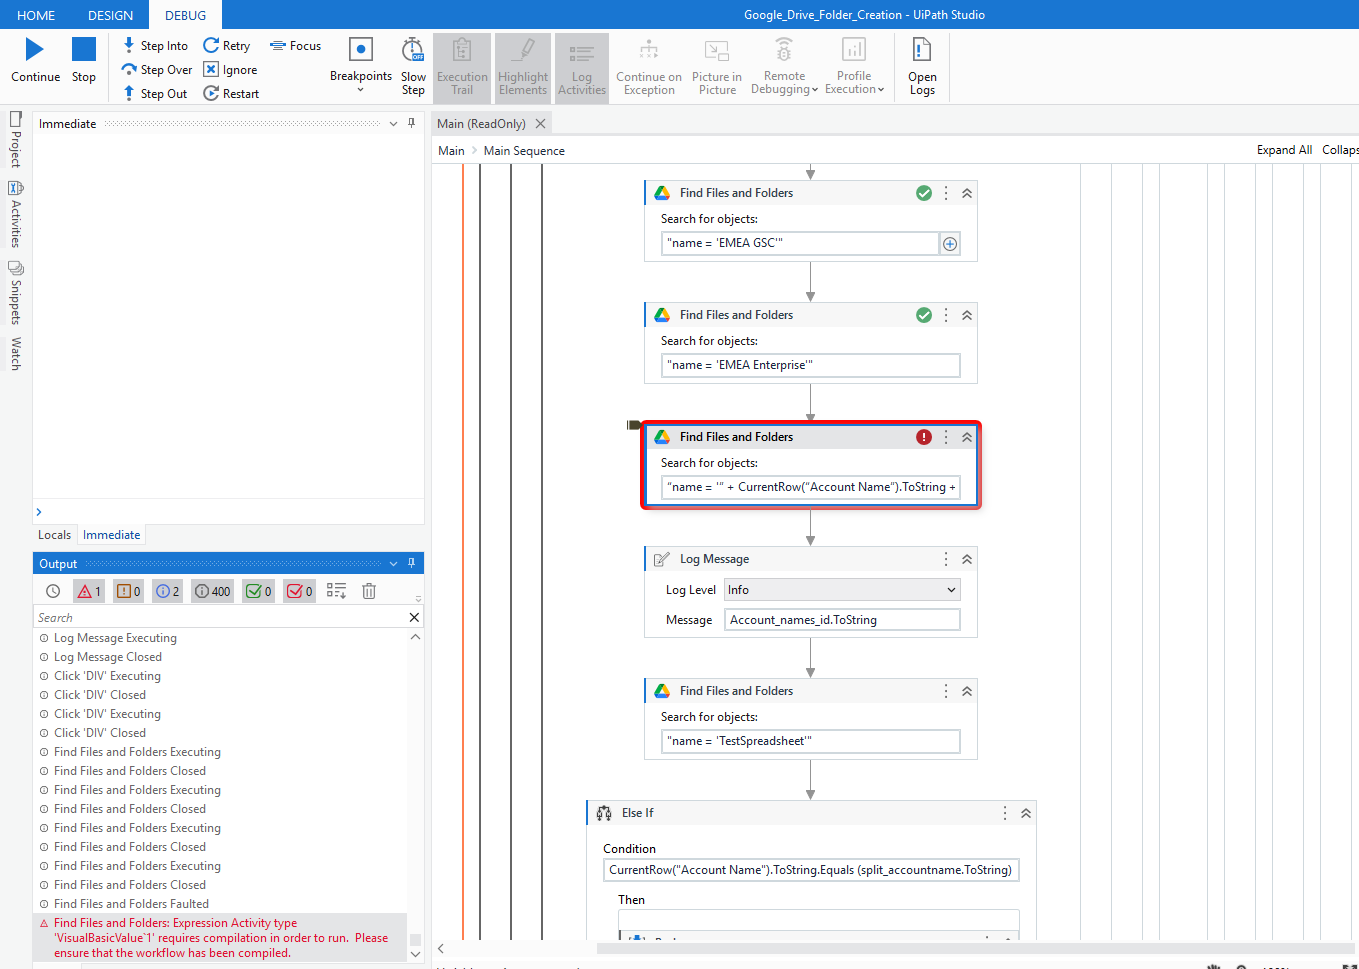Screen dimensions: 1359x969
Task: Toggle info messages filter showing 2
Action: (x=167, y=591)
